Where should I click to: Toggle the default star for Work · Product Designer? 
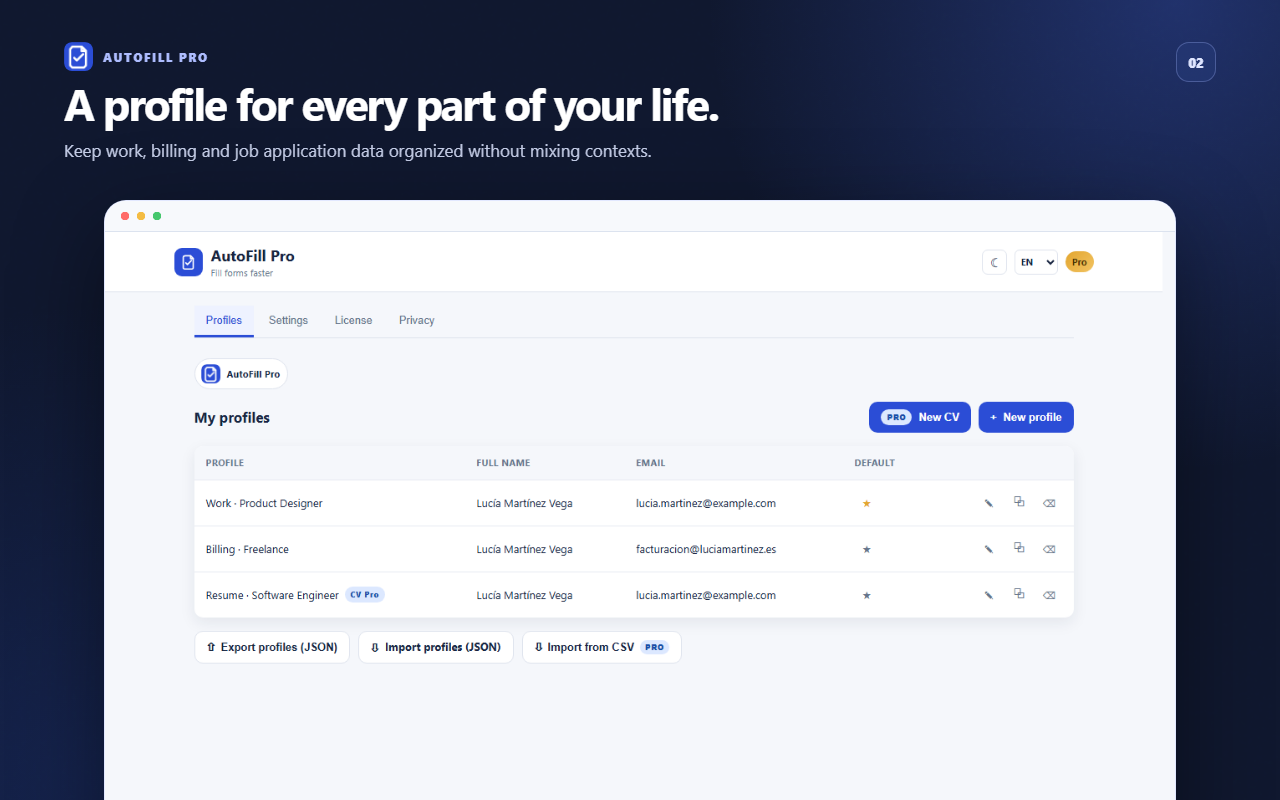(x=866, y=503)
